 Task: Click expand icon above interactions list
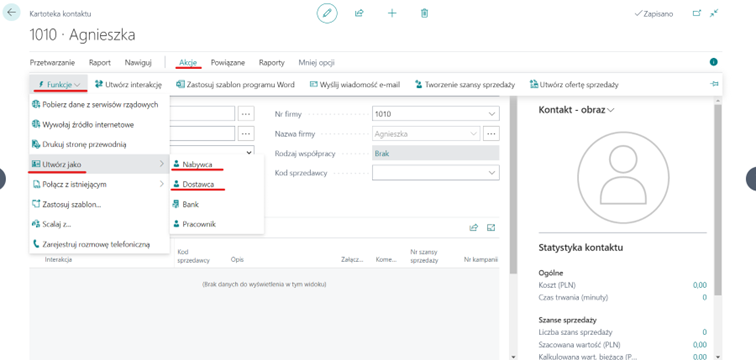pyautogui.click(x=491, y=227)
